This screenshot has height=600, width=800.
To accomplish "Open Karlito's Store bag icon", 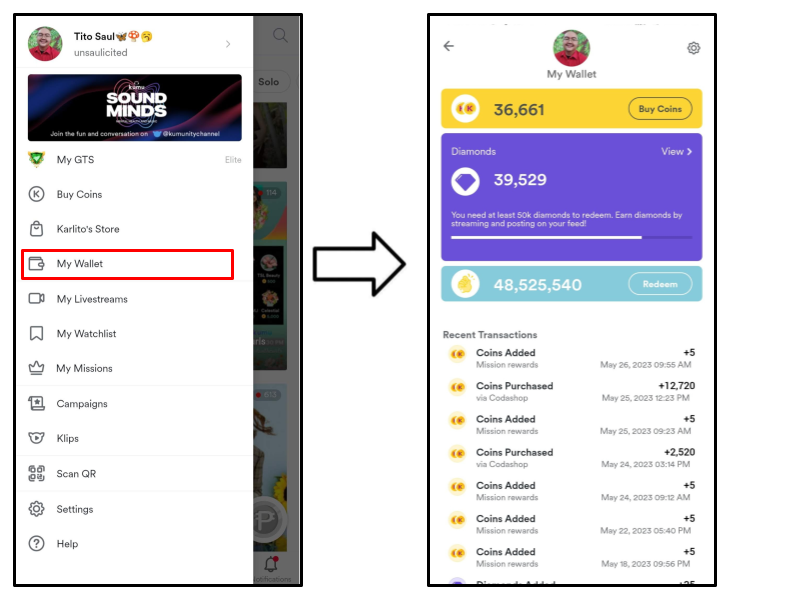I will click(36, 229).
